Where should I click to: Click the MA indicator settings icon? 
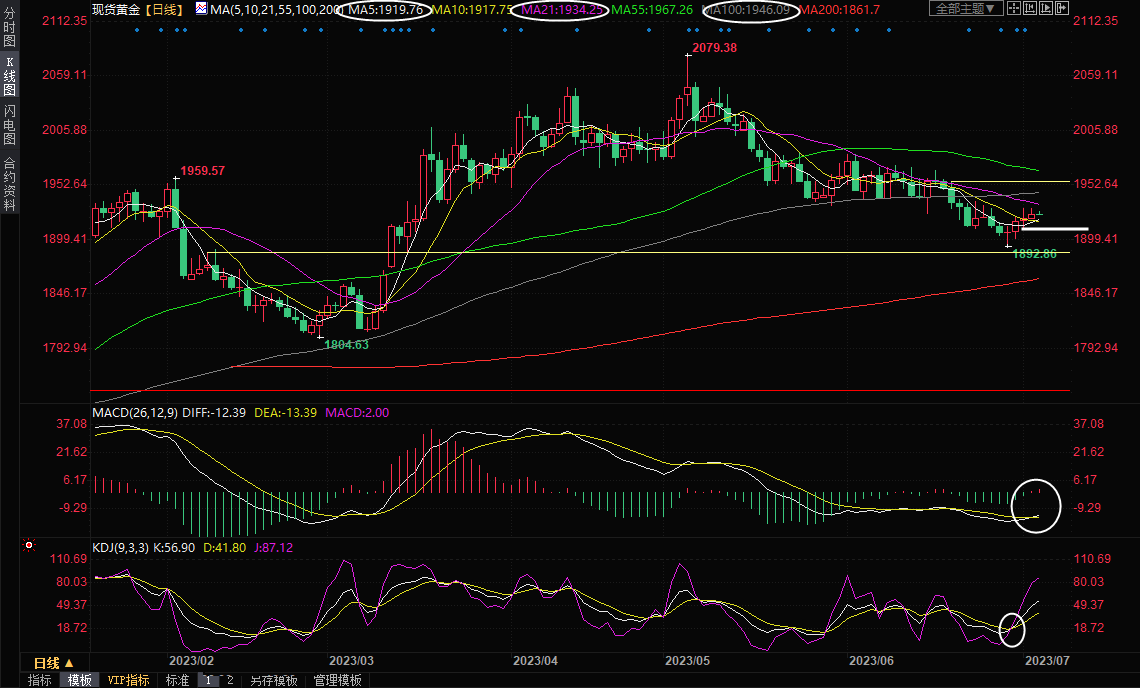(x=201, y=9)
